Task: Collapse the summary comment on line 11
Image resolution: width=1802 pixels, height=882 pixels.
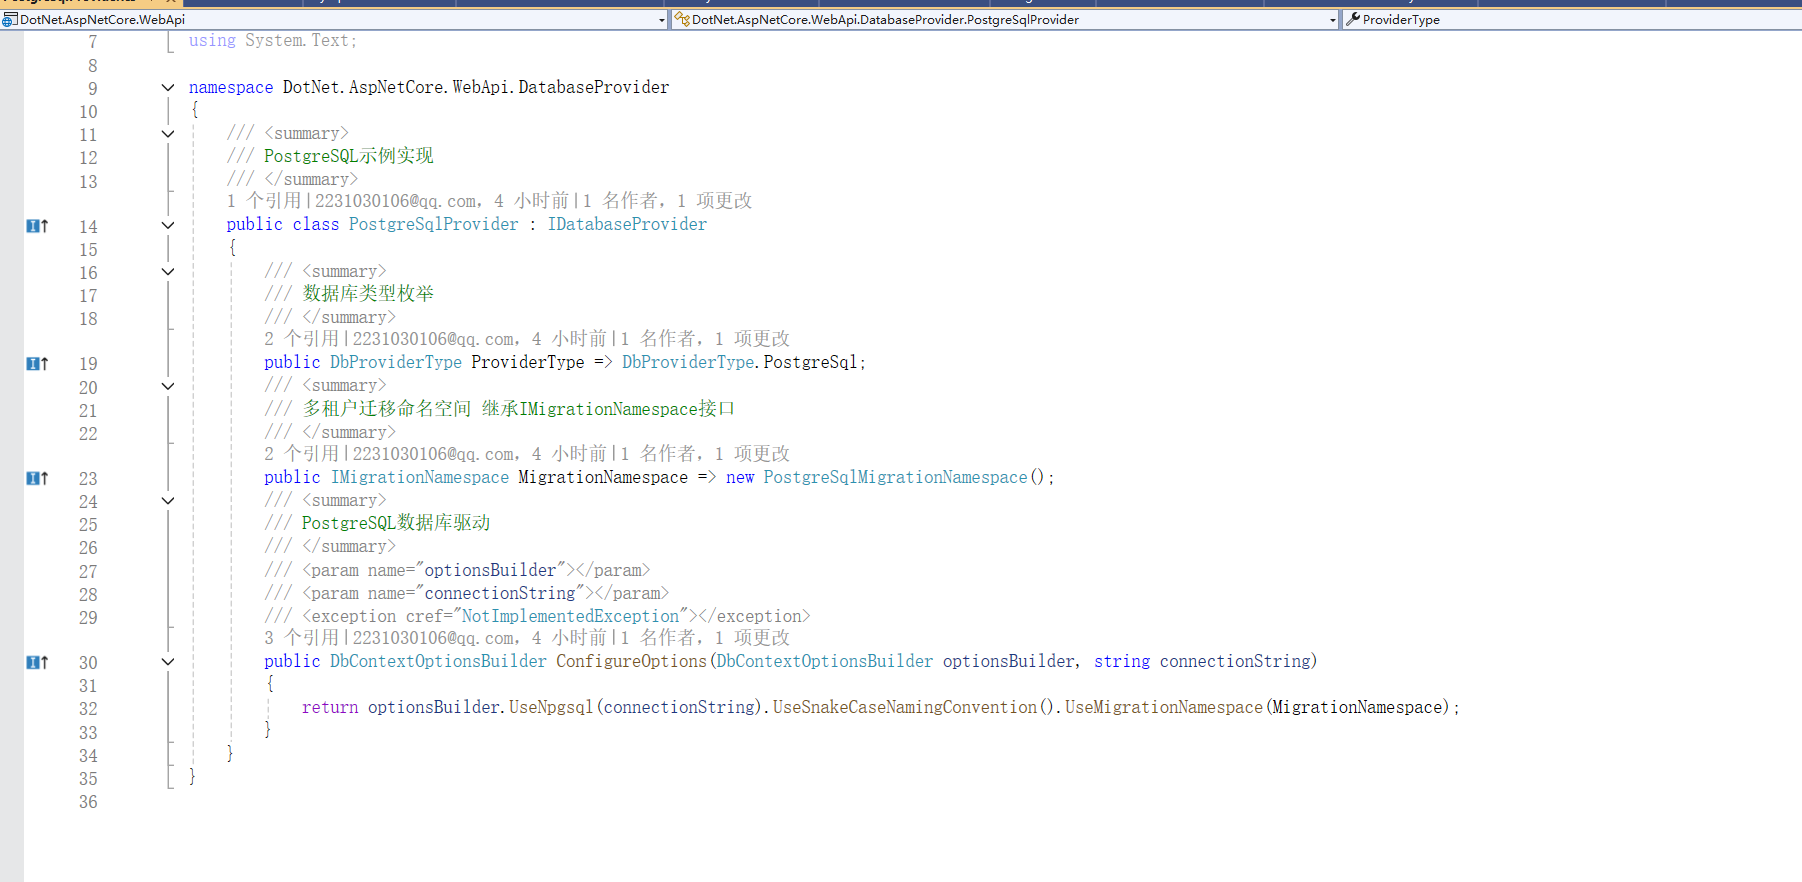Action: click(x=168, y=134)
